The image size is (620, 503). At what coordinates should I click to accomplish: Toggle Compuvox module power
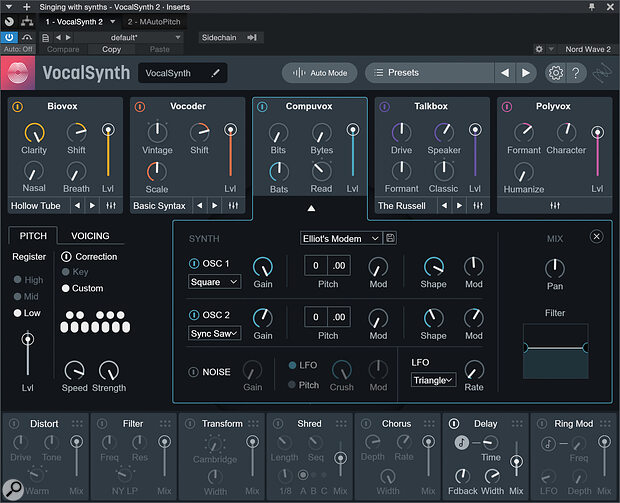[x=262, y=106]
